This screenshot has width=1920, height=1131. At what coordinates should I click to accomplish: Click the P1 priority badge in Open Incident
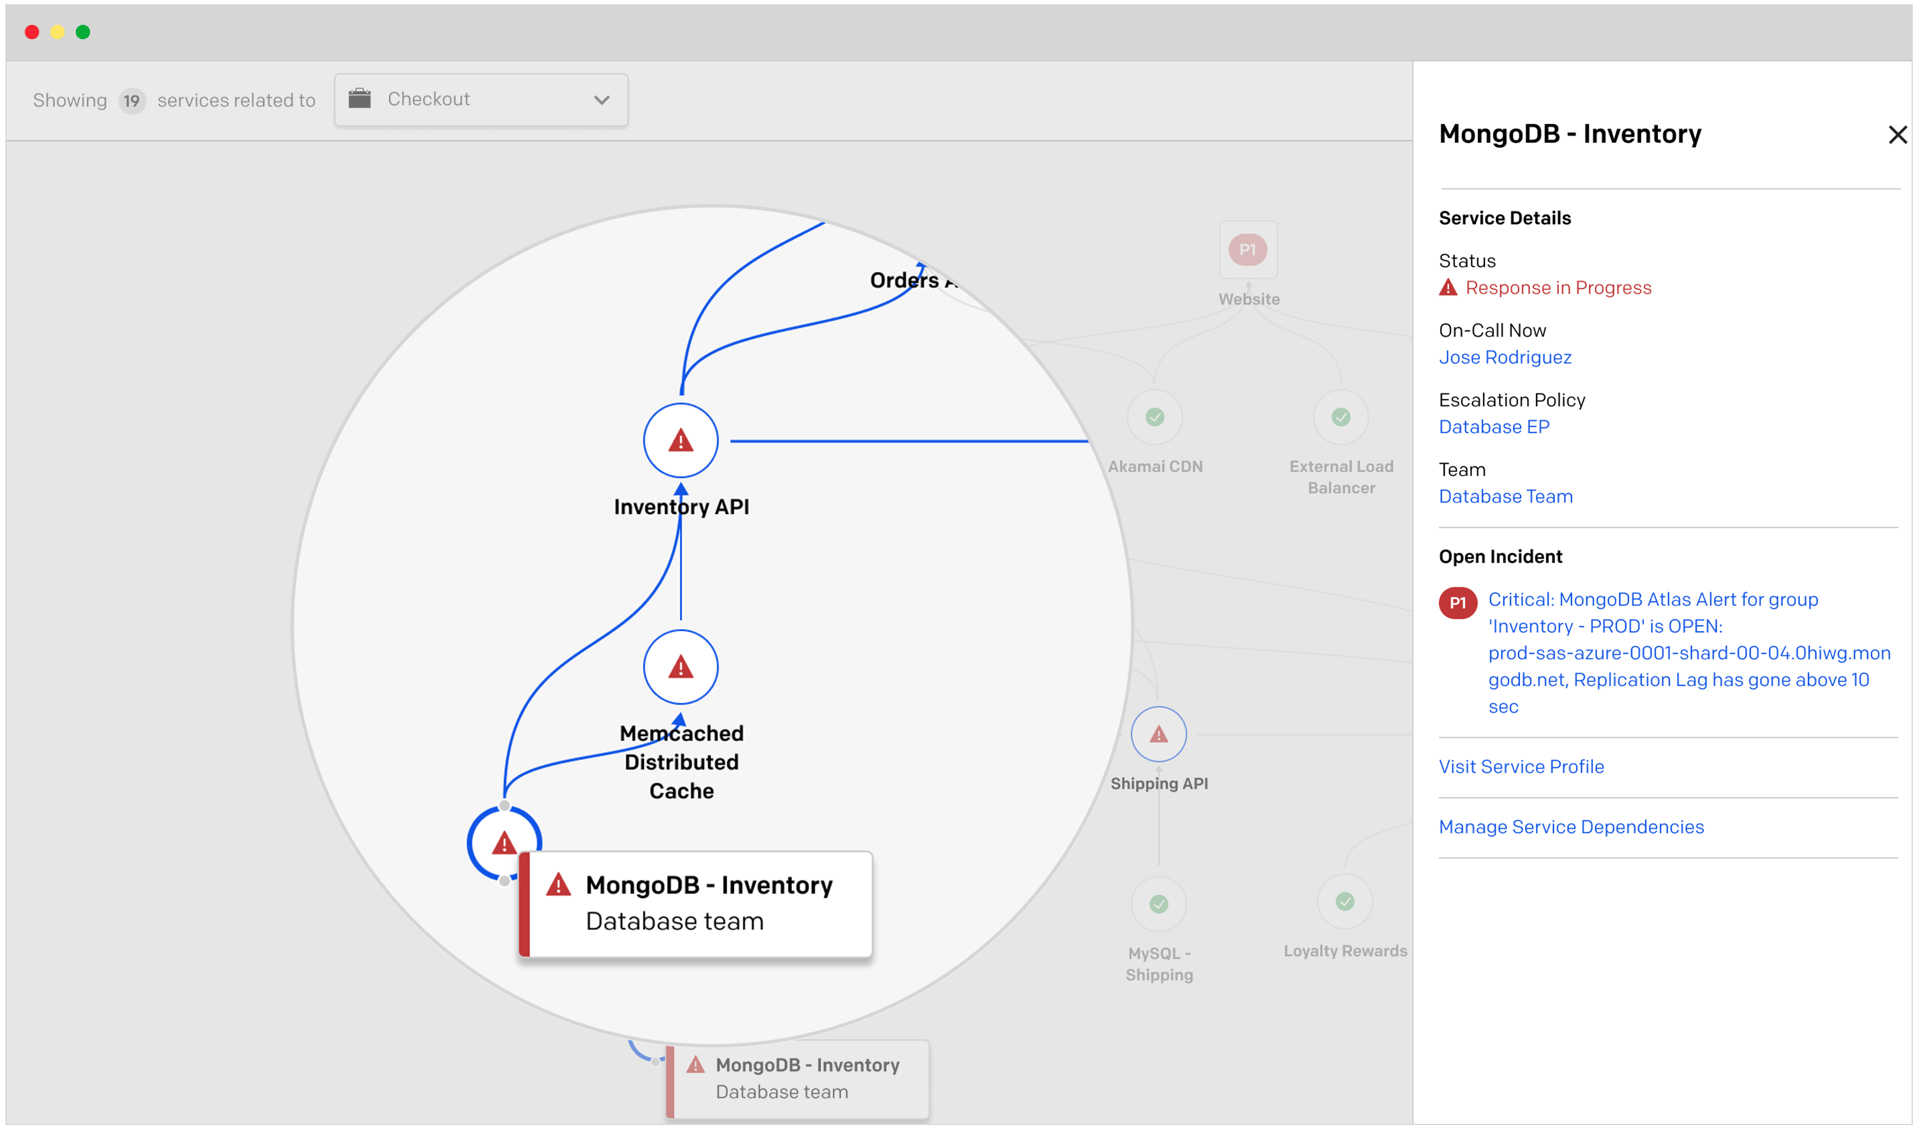(1457, 603)
